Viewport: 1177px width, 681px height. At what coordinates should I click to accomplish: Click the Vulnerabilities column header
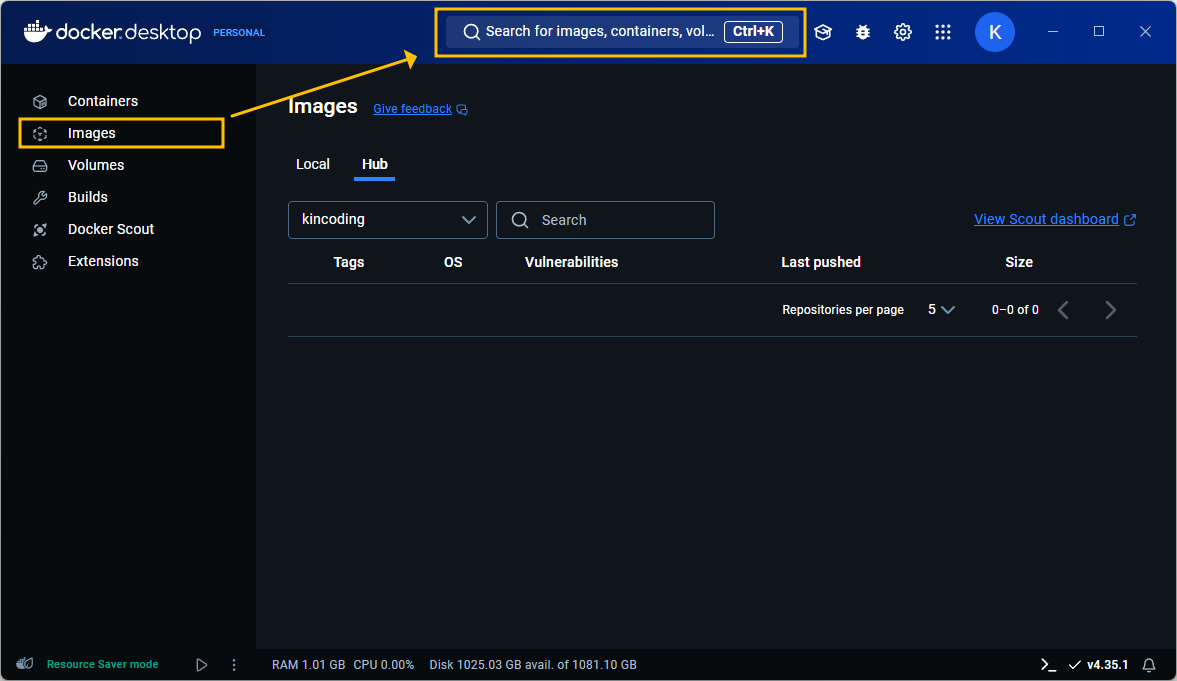(571, 262)
